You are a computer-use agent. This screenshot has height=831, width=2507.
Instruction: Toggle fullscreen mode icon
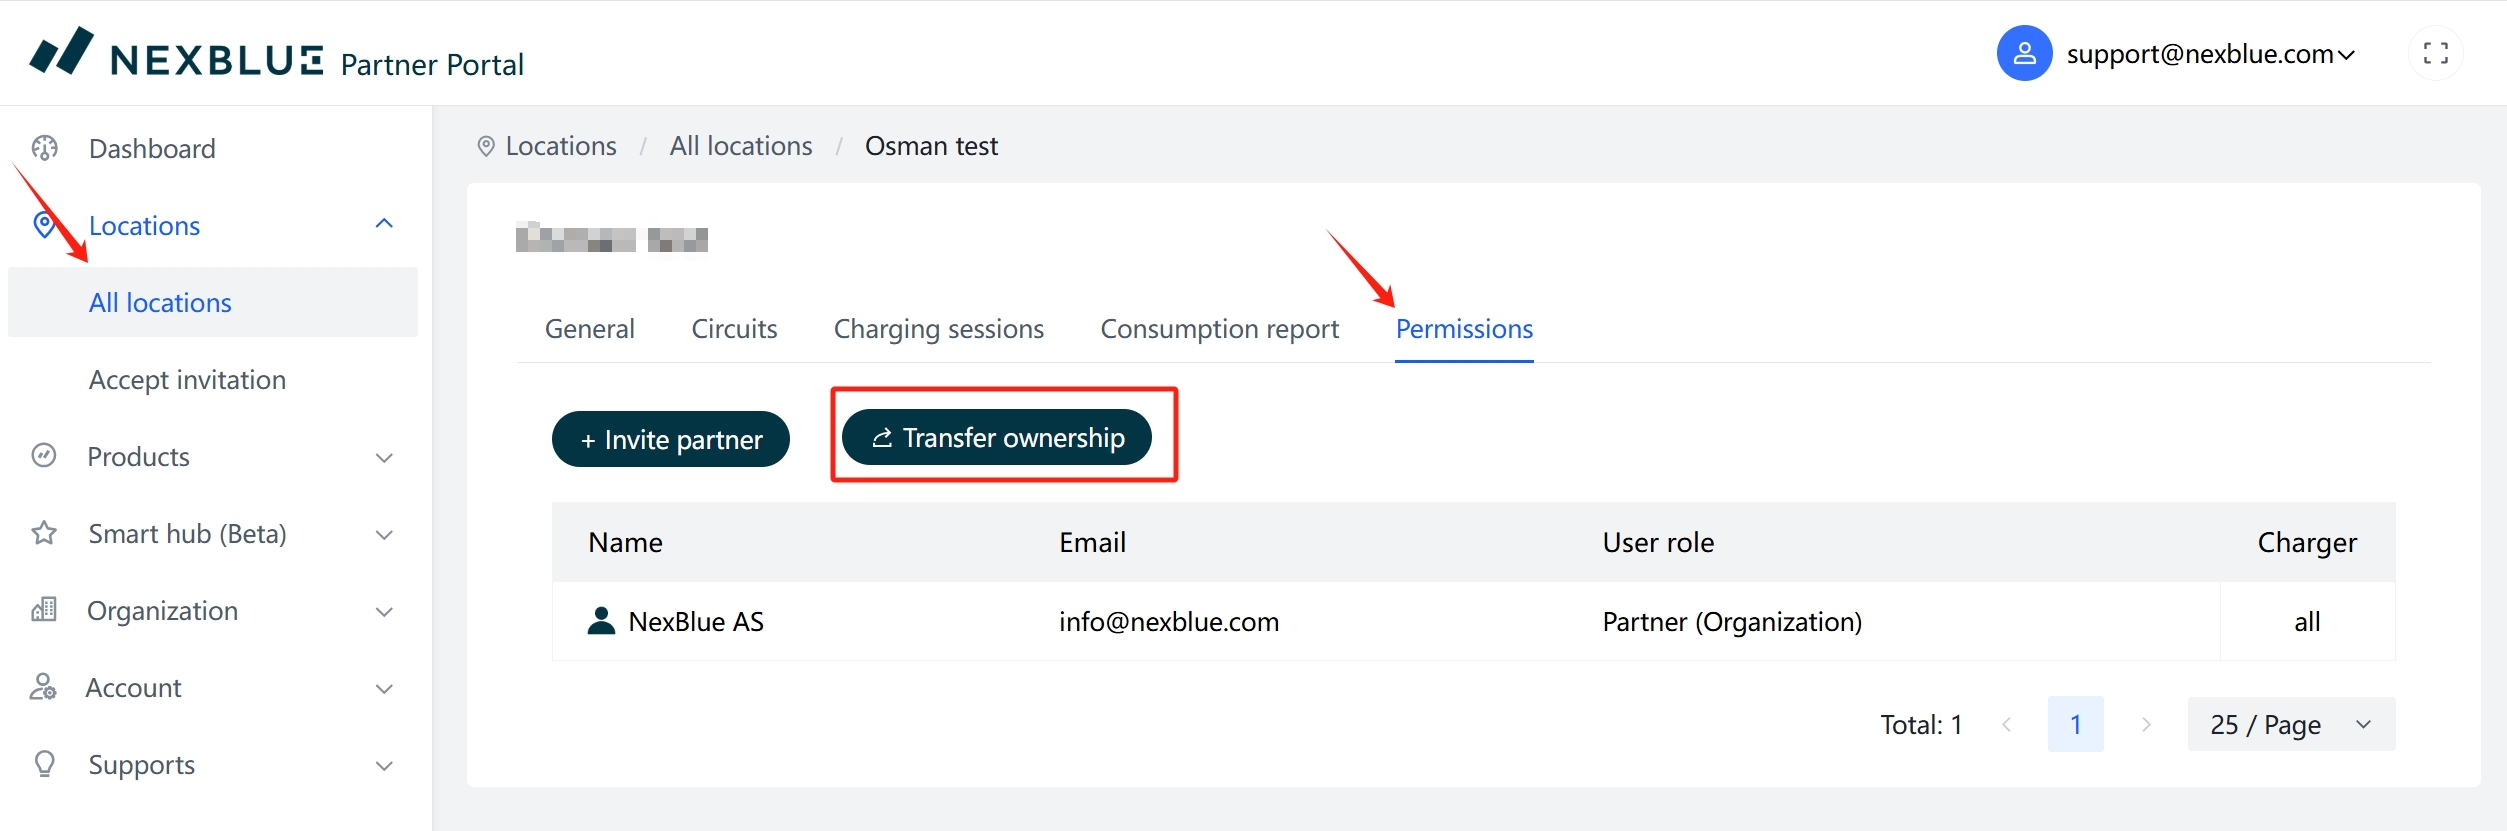point(2435,54)
